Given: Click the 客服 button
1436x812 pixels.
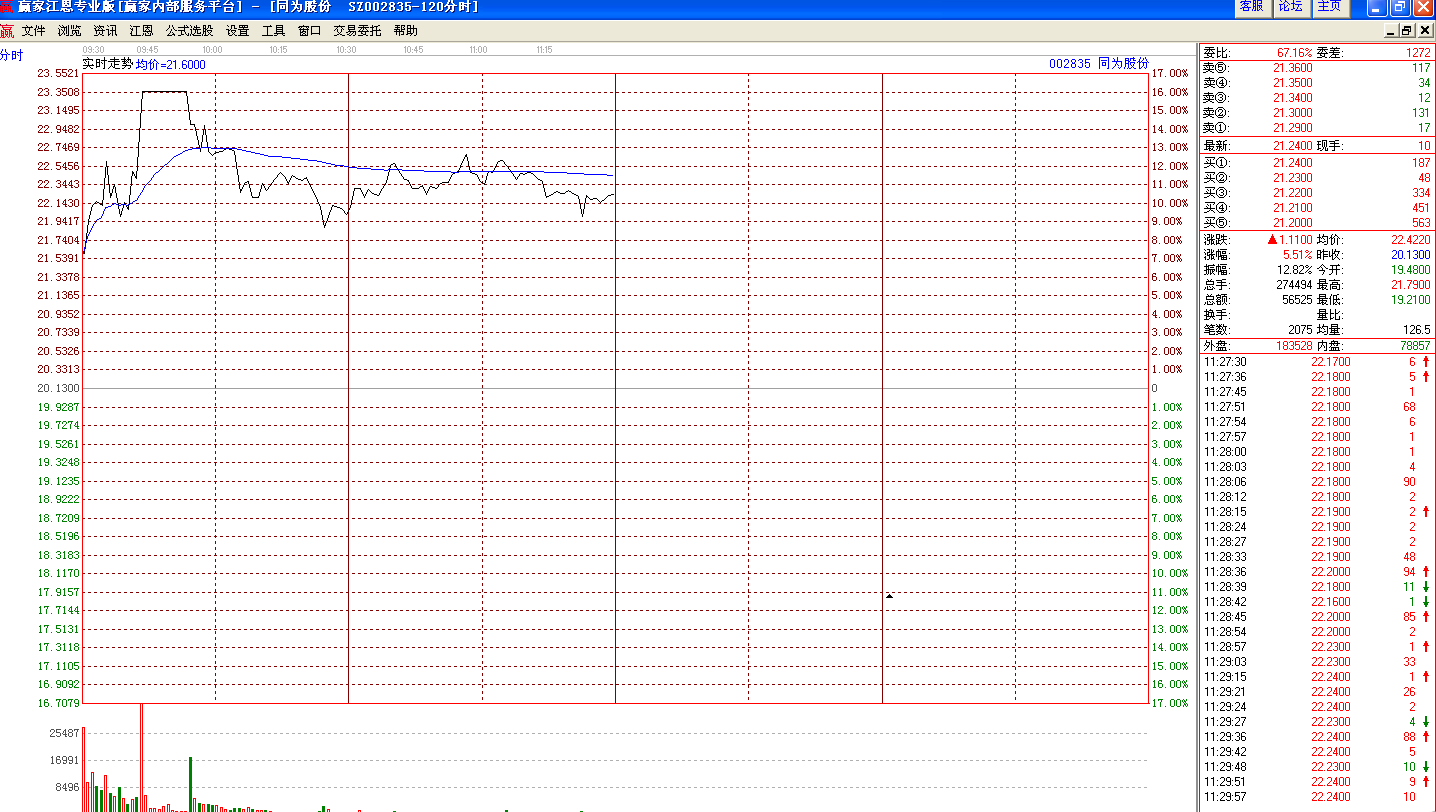Looking at the screenshot, I should 1252,7.
